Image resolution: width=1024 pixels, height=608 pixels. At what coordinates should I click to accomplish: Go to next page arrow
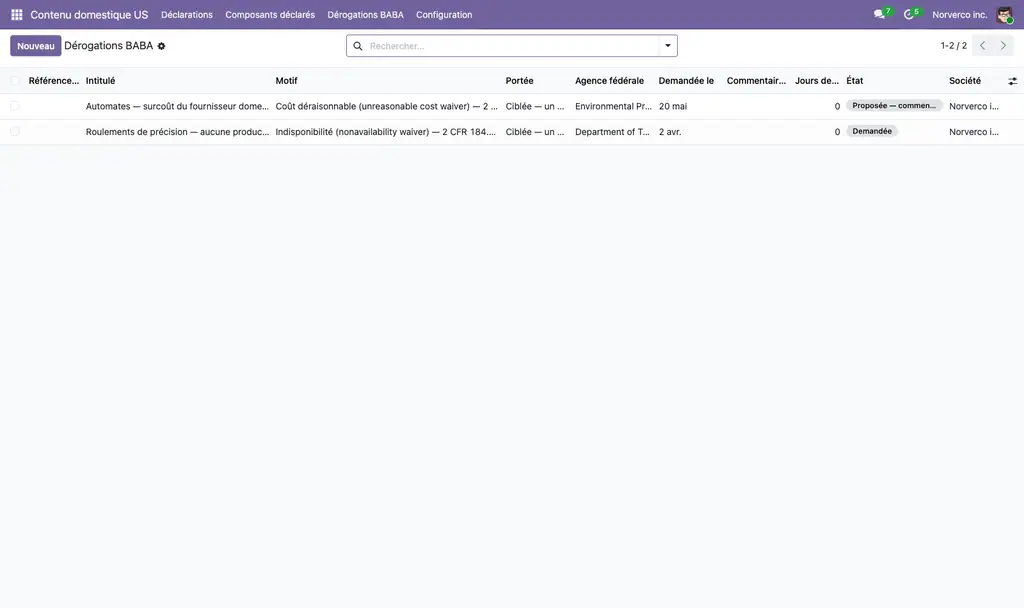1003,46
